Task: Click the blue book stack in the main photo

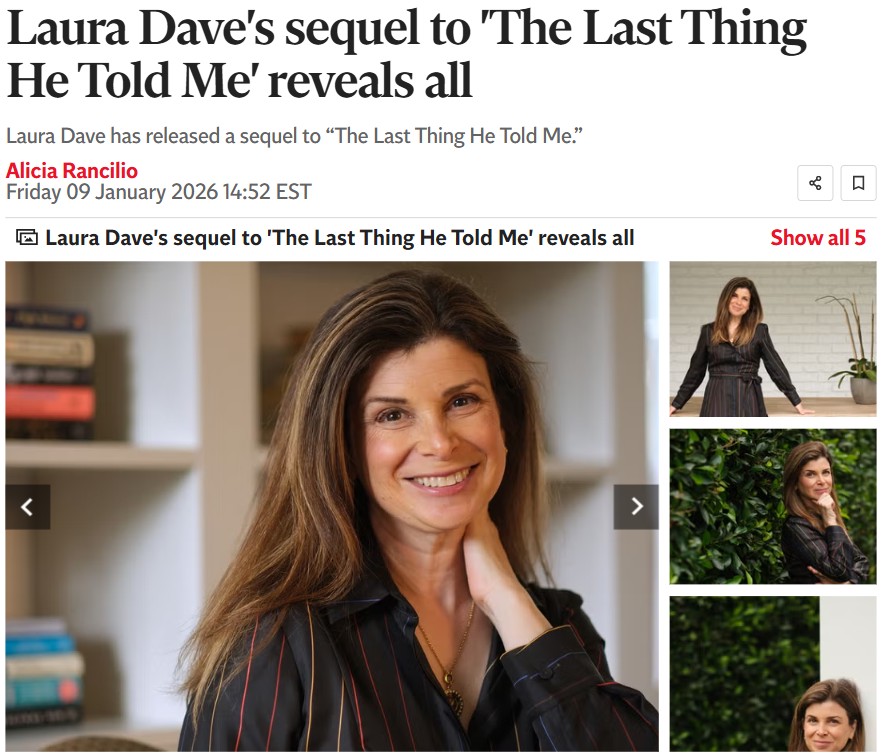Action: click(x=43, y=671)
